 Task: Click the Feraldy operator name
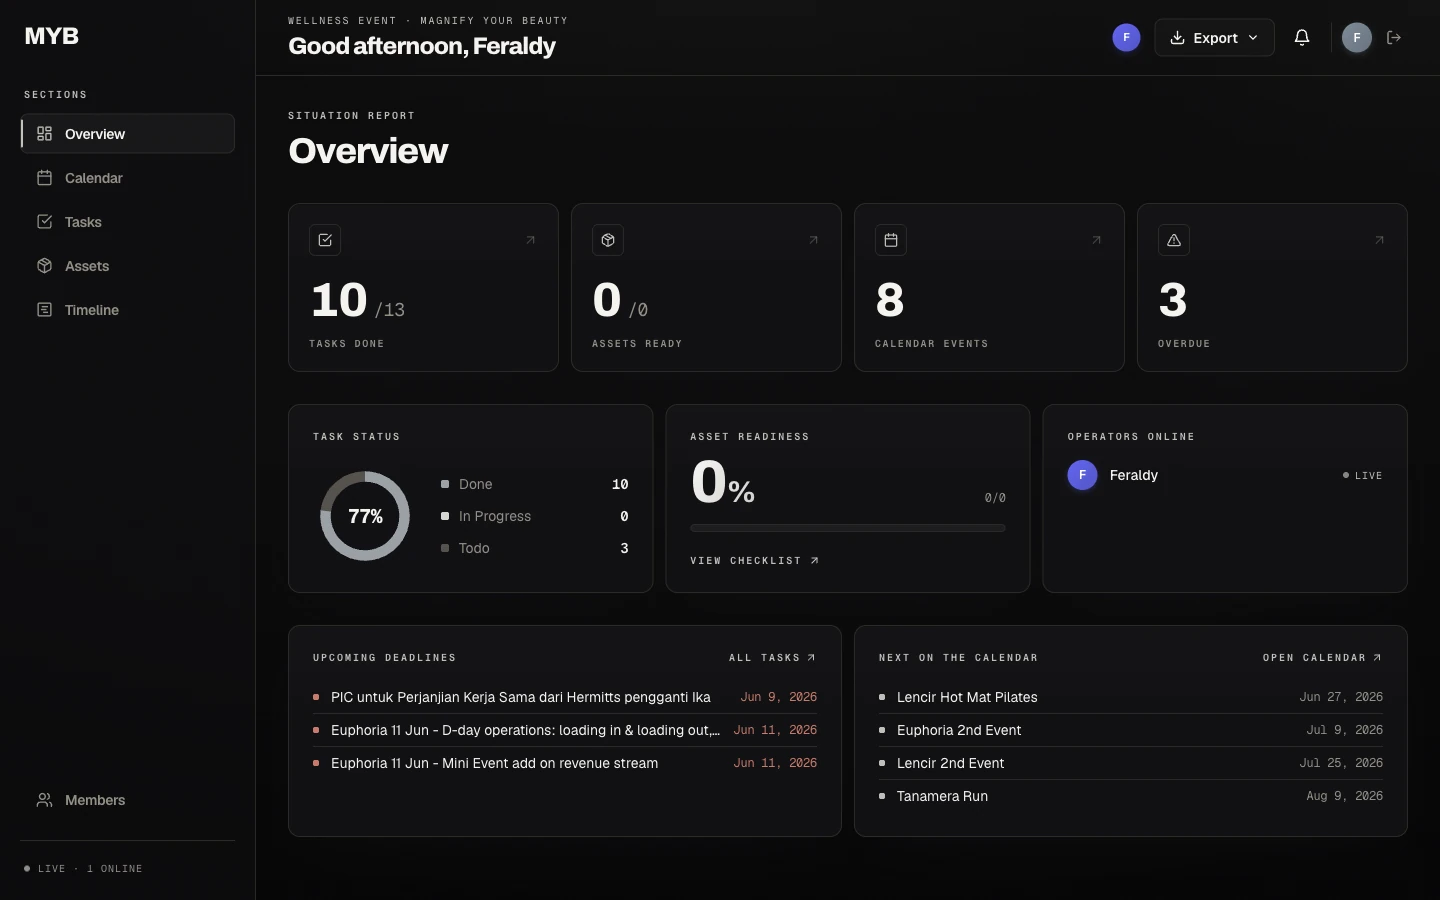point(1134,475)
